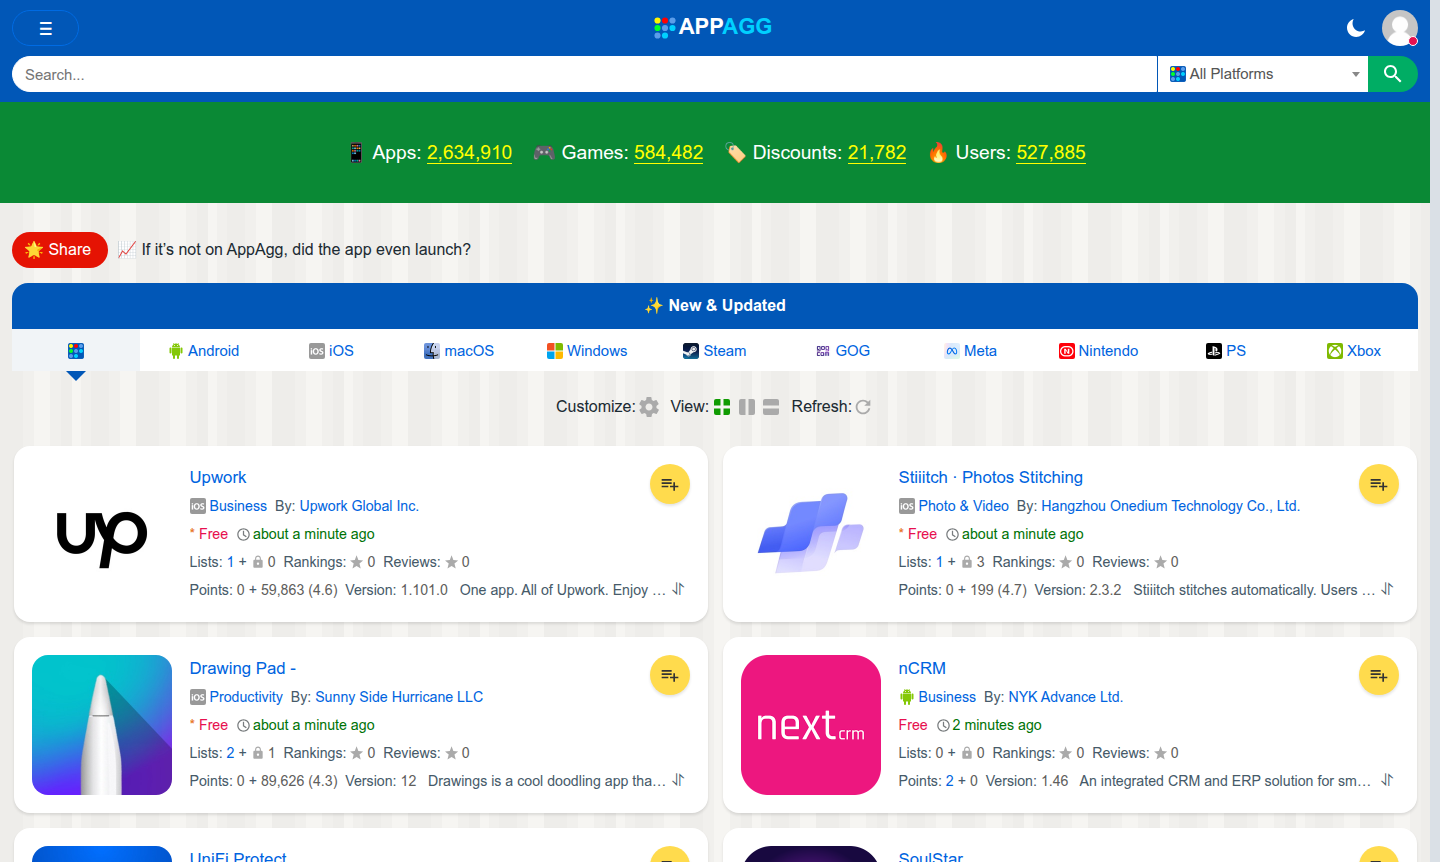Open the hamburger menu button
This screenshot has width=1440, height=862.
(x=45, y=28)
